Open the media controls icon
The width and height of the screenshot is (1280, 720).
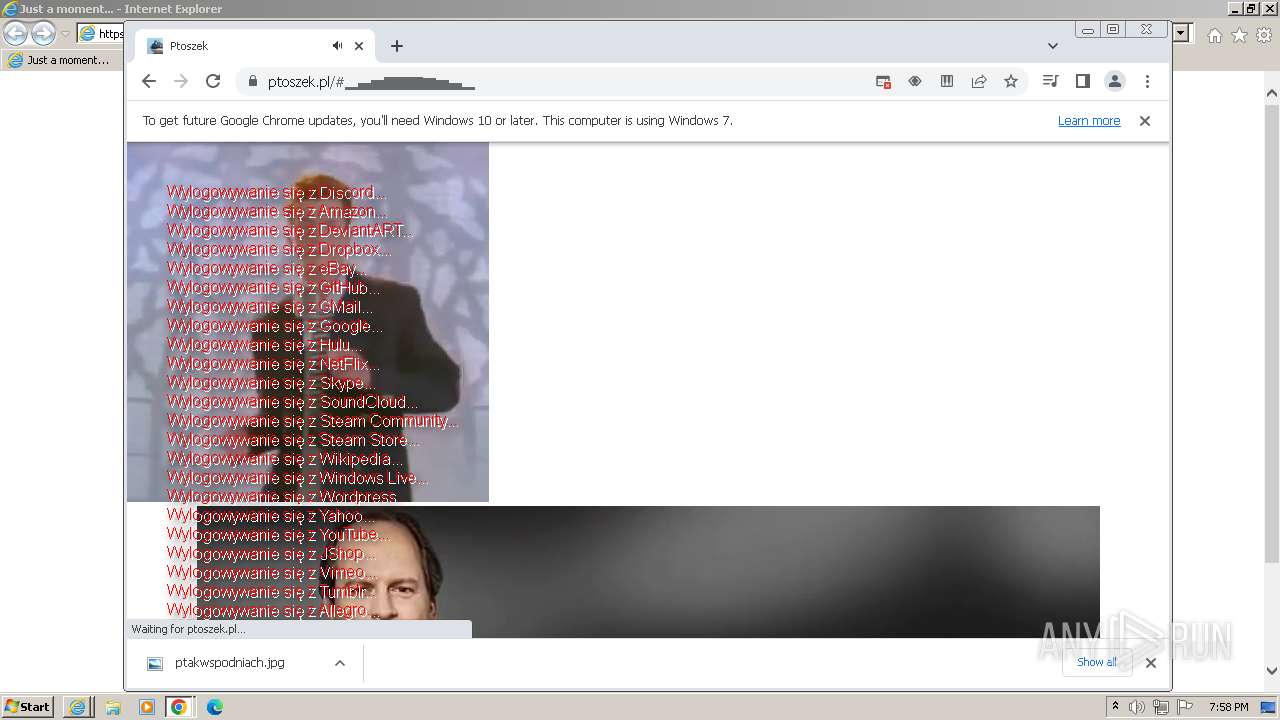(1050, 82)
